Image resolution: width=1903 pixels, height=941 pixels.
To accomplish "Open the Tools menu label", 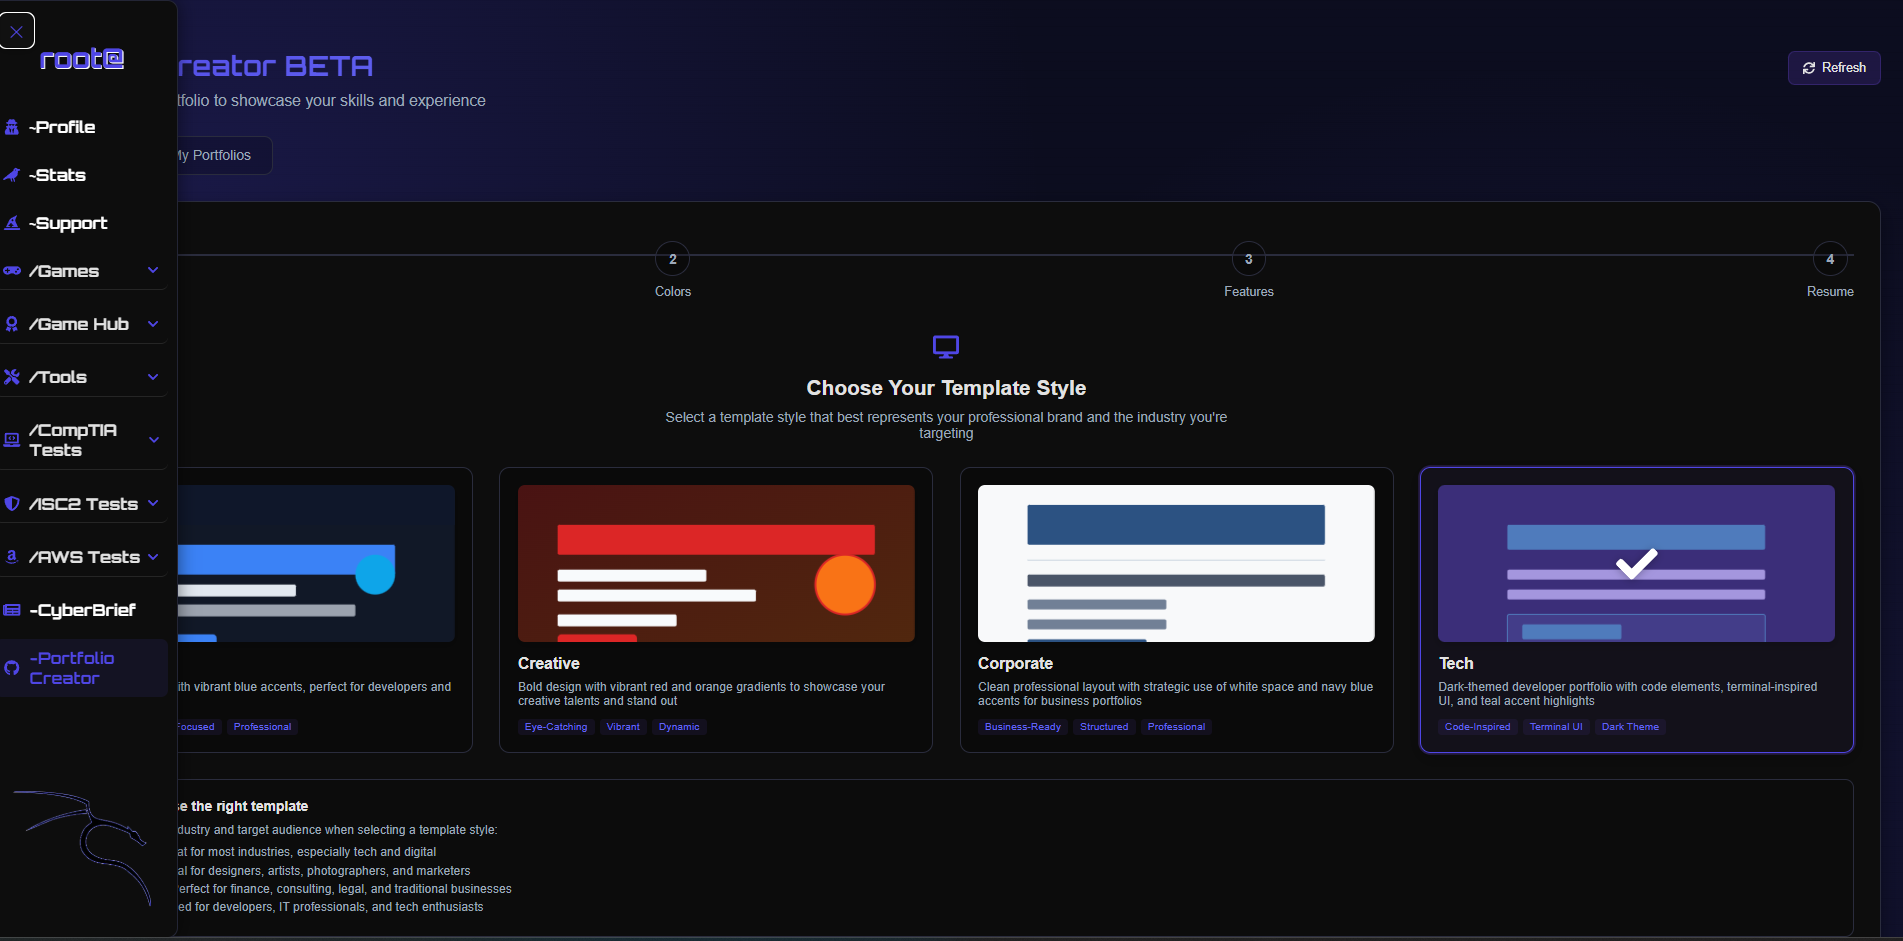I will [58, 377].
